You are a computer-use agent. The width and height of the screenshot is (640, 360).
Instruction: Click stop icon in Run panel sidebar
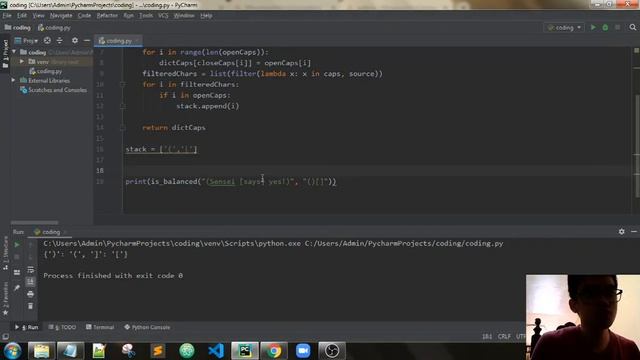[x=17, y=257]
